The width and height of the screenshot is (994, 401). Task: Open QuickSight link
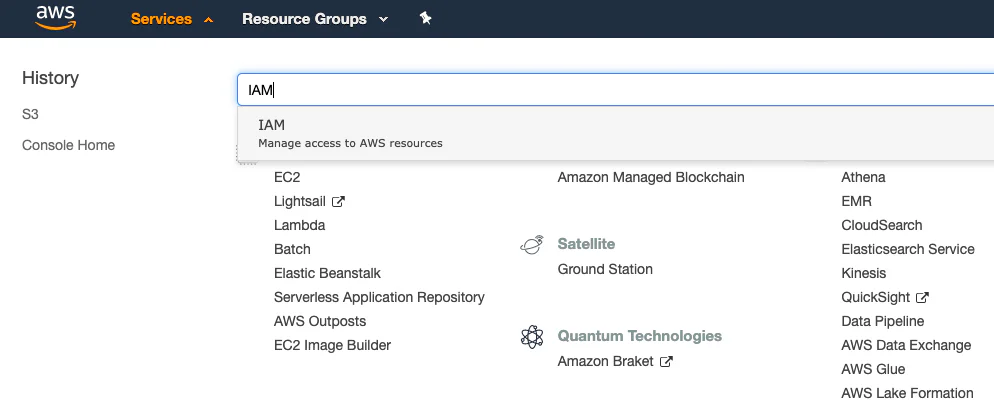[x=875, y=297]
